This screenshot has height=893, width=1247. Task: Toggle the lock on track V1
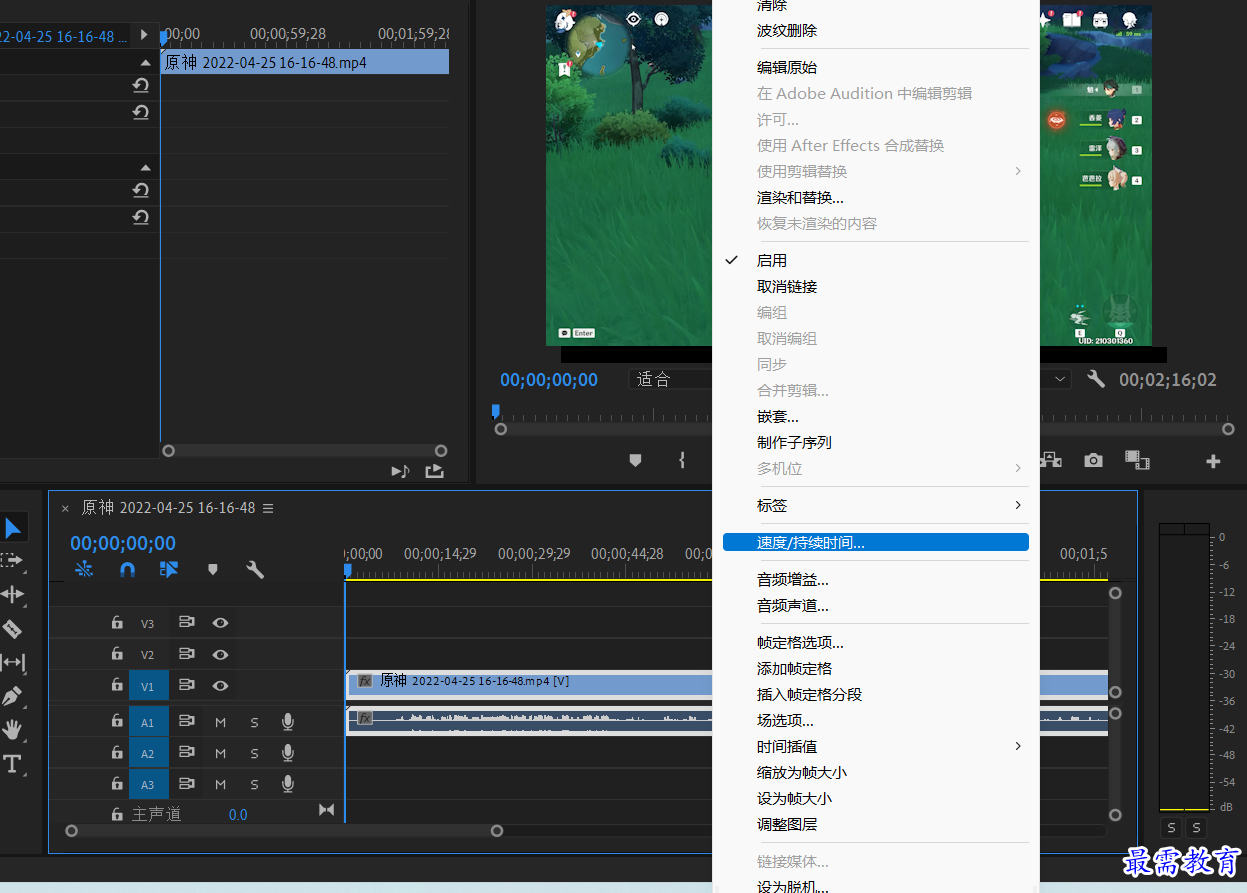[117, 686]
